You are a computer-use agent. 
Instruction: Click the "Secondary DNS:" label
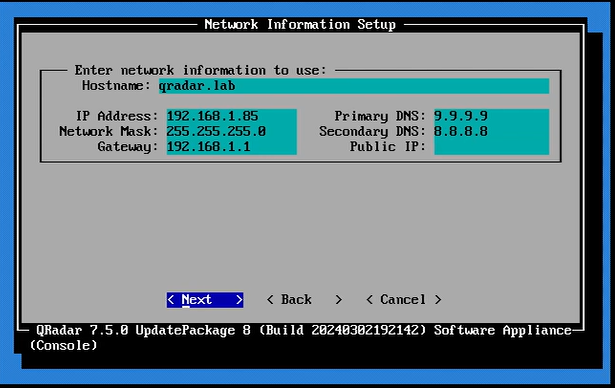(372, 132)
